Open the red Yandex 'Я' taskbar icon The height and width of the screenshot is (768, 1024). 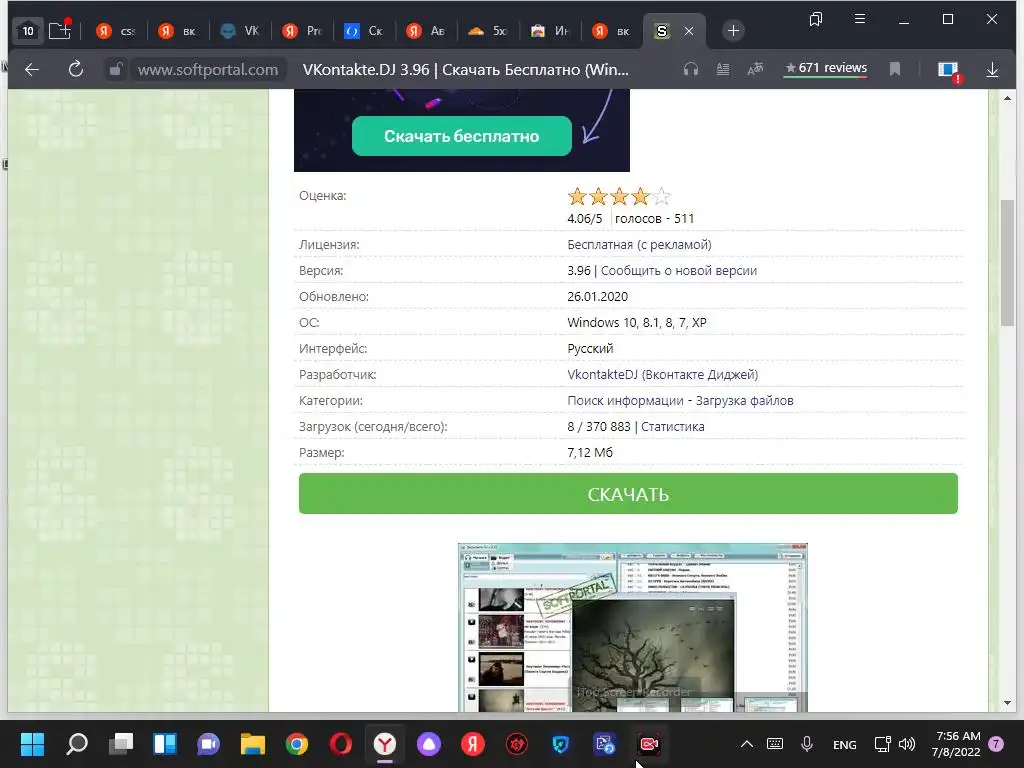[473, 744]
